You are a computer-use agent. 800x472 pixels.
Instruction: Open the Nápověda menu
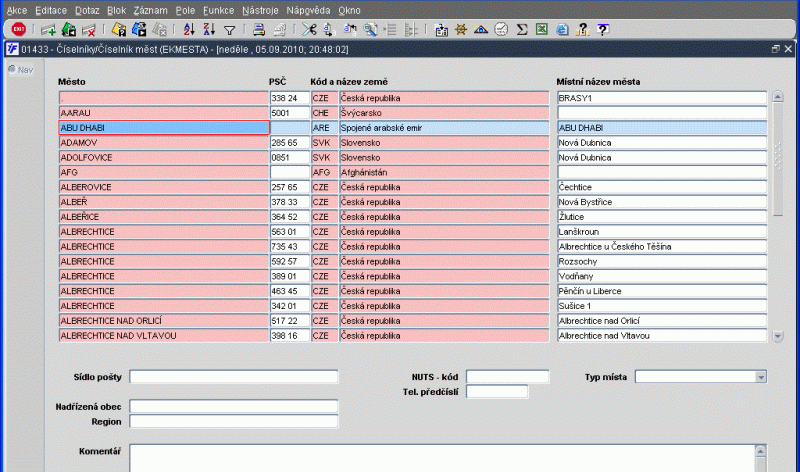tap(308, 10)
